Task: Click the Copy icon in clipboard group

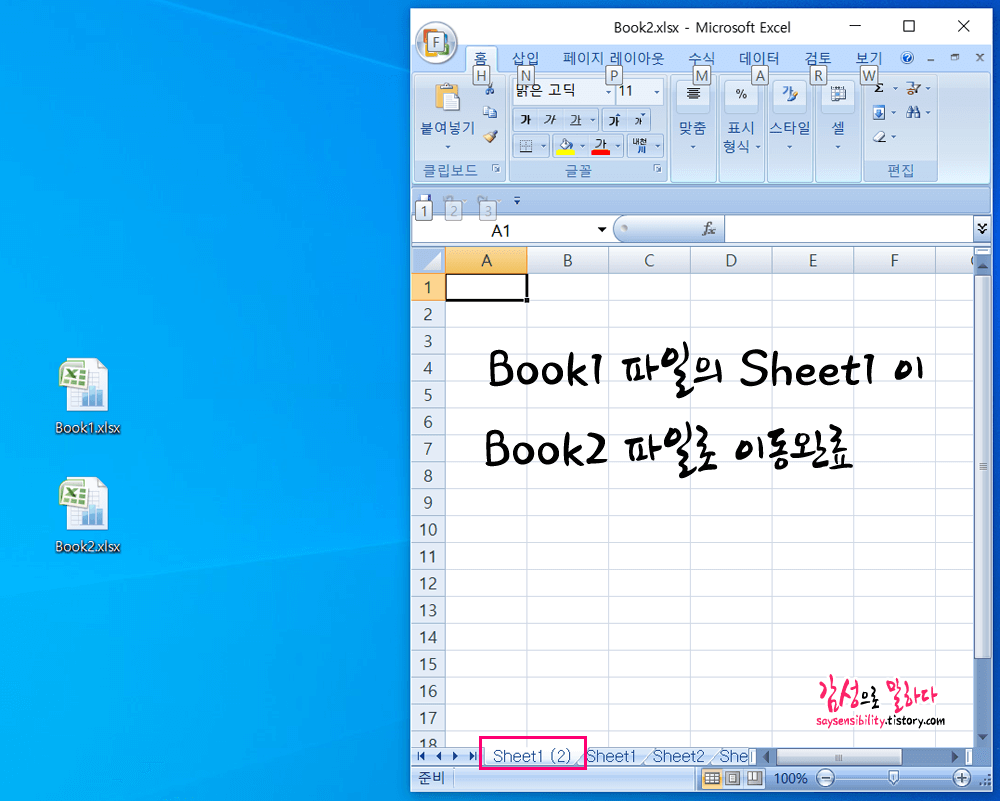Action: point(490,112)
